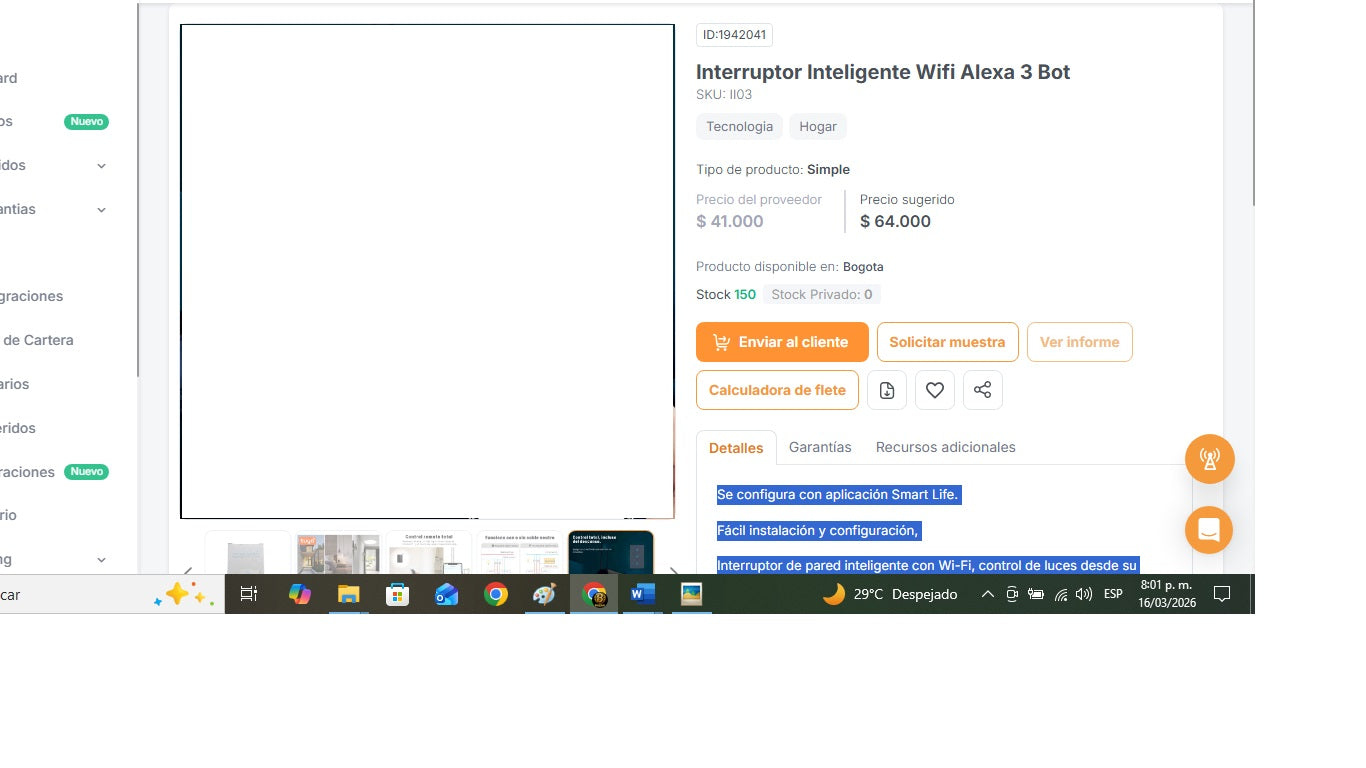This screenshot has height=768, width=1366.
Task: Click the download icon button
Action: pyautogui.click(x=886, y=390)
